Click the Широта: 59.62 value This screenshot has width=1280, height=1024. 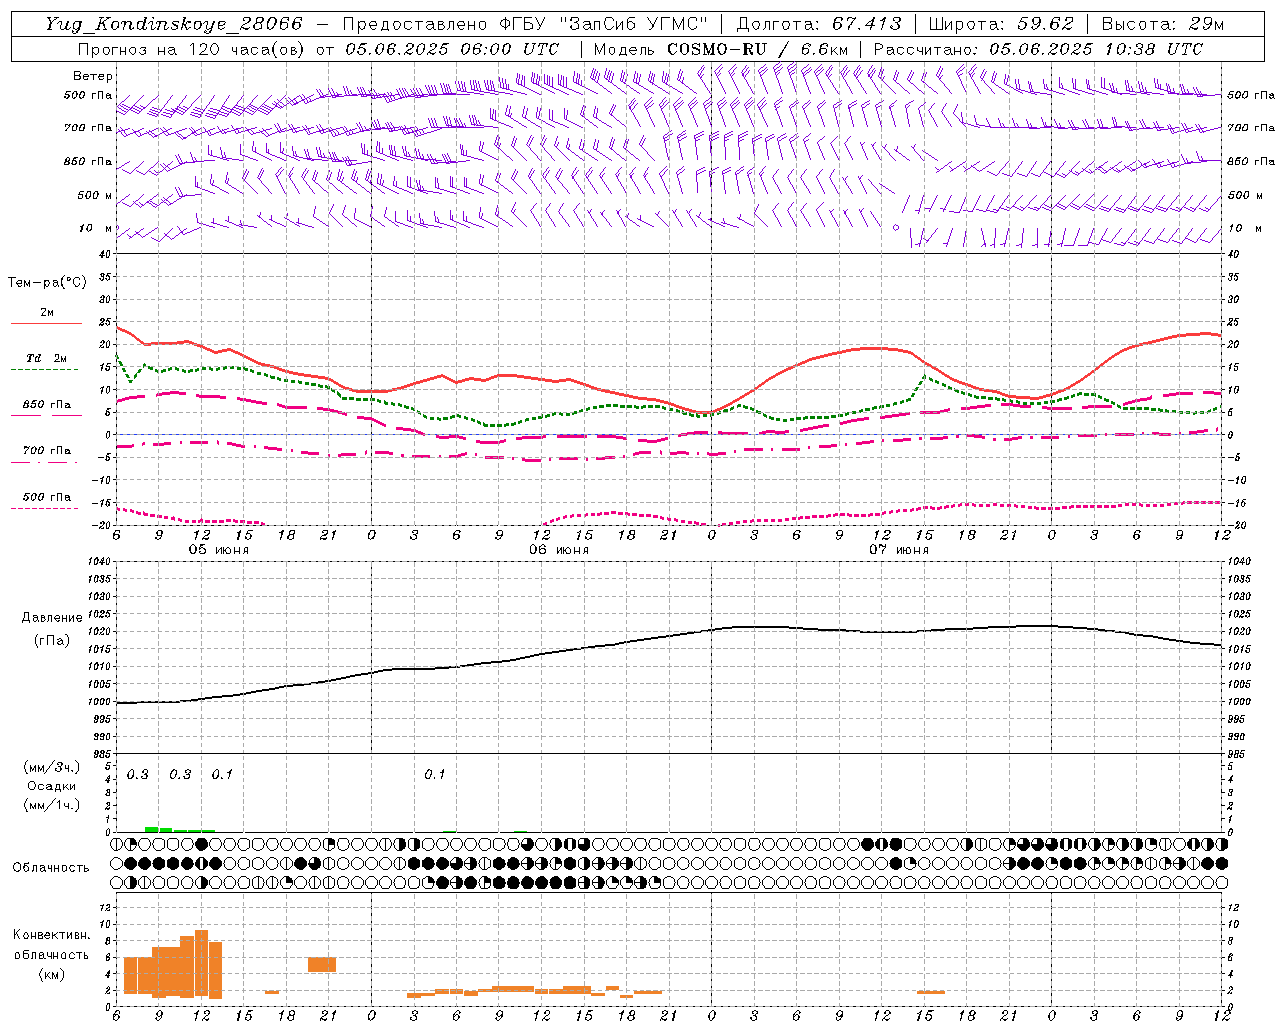point(1001,24)
